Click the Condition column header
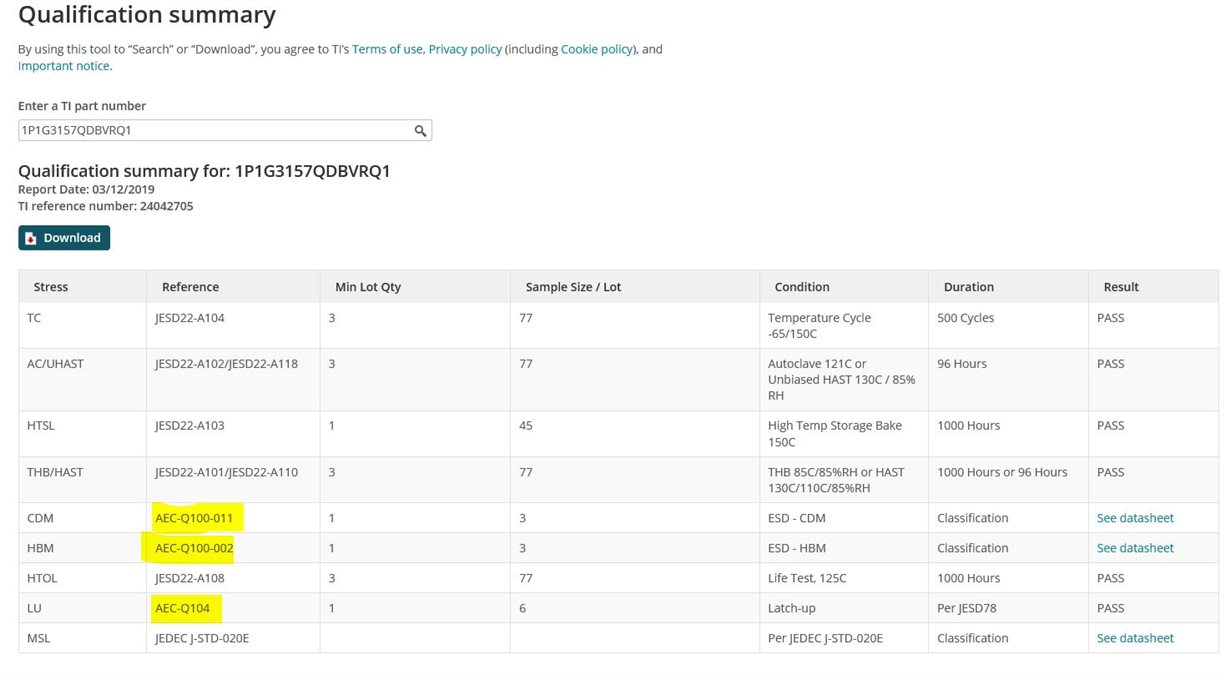This screenshot has height=674, width=1230. point(802,287)
